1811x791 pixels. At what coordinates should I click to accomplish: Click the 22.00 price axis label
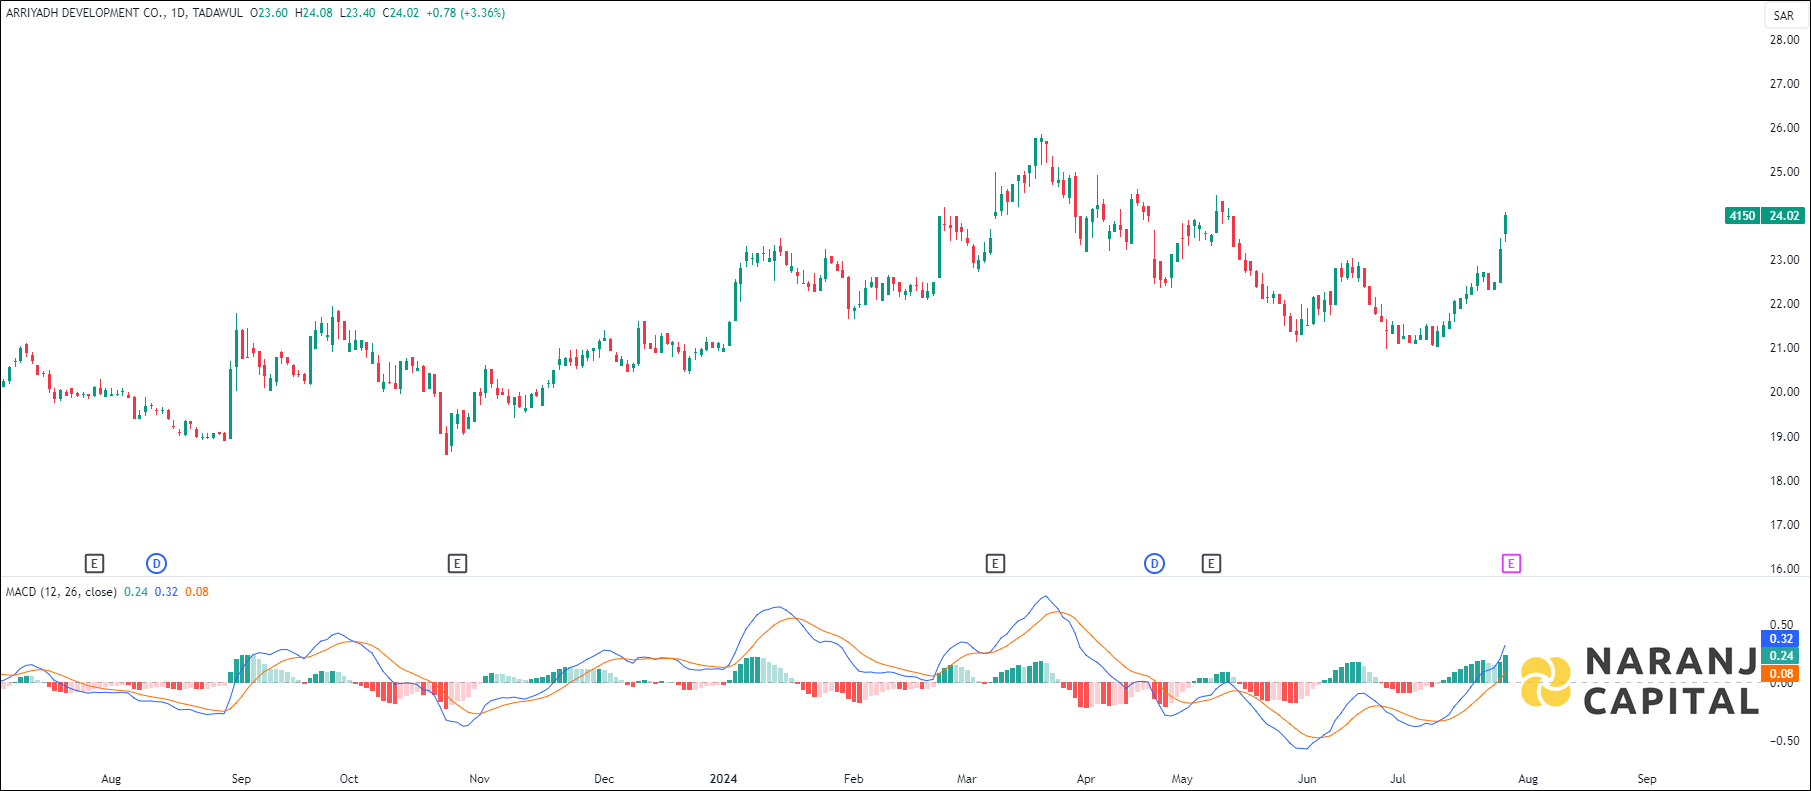click(1784, 304)
